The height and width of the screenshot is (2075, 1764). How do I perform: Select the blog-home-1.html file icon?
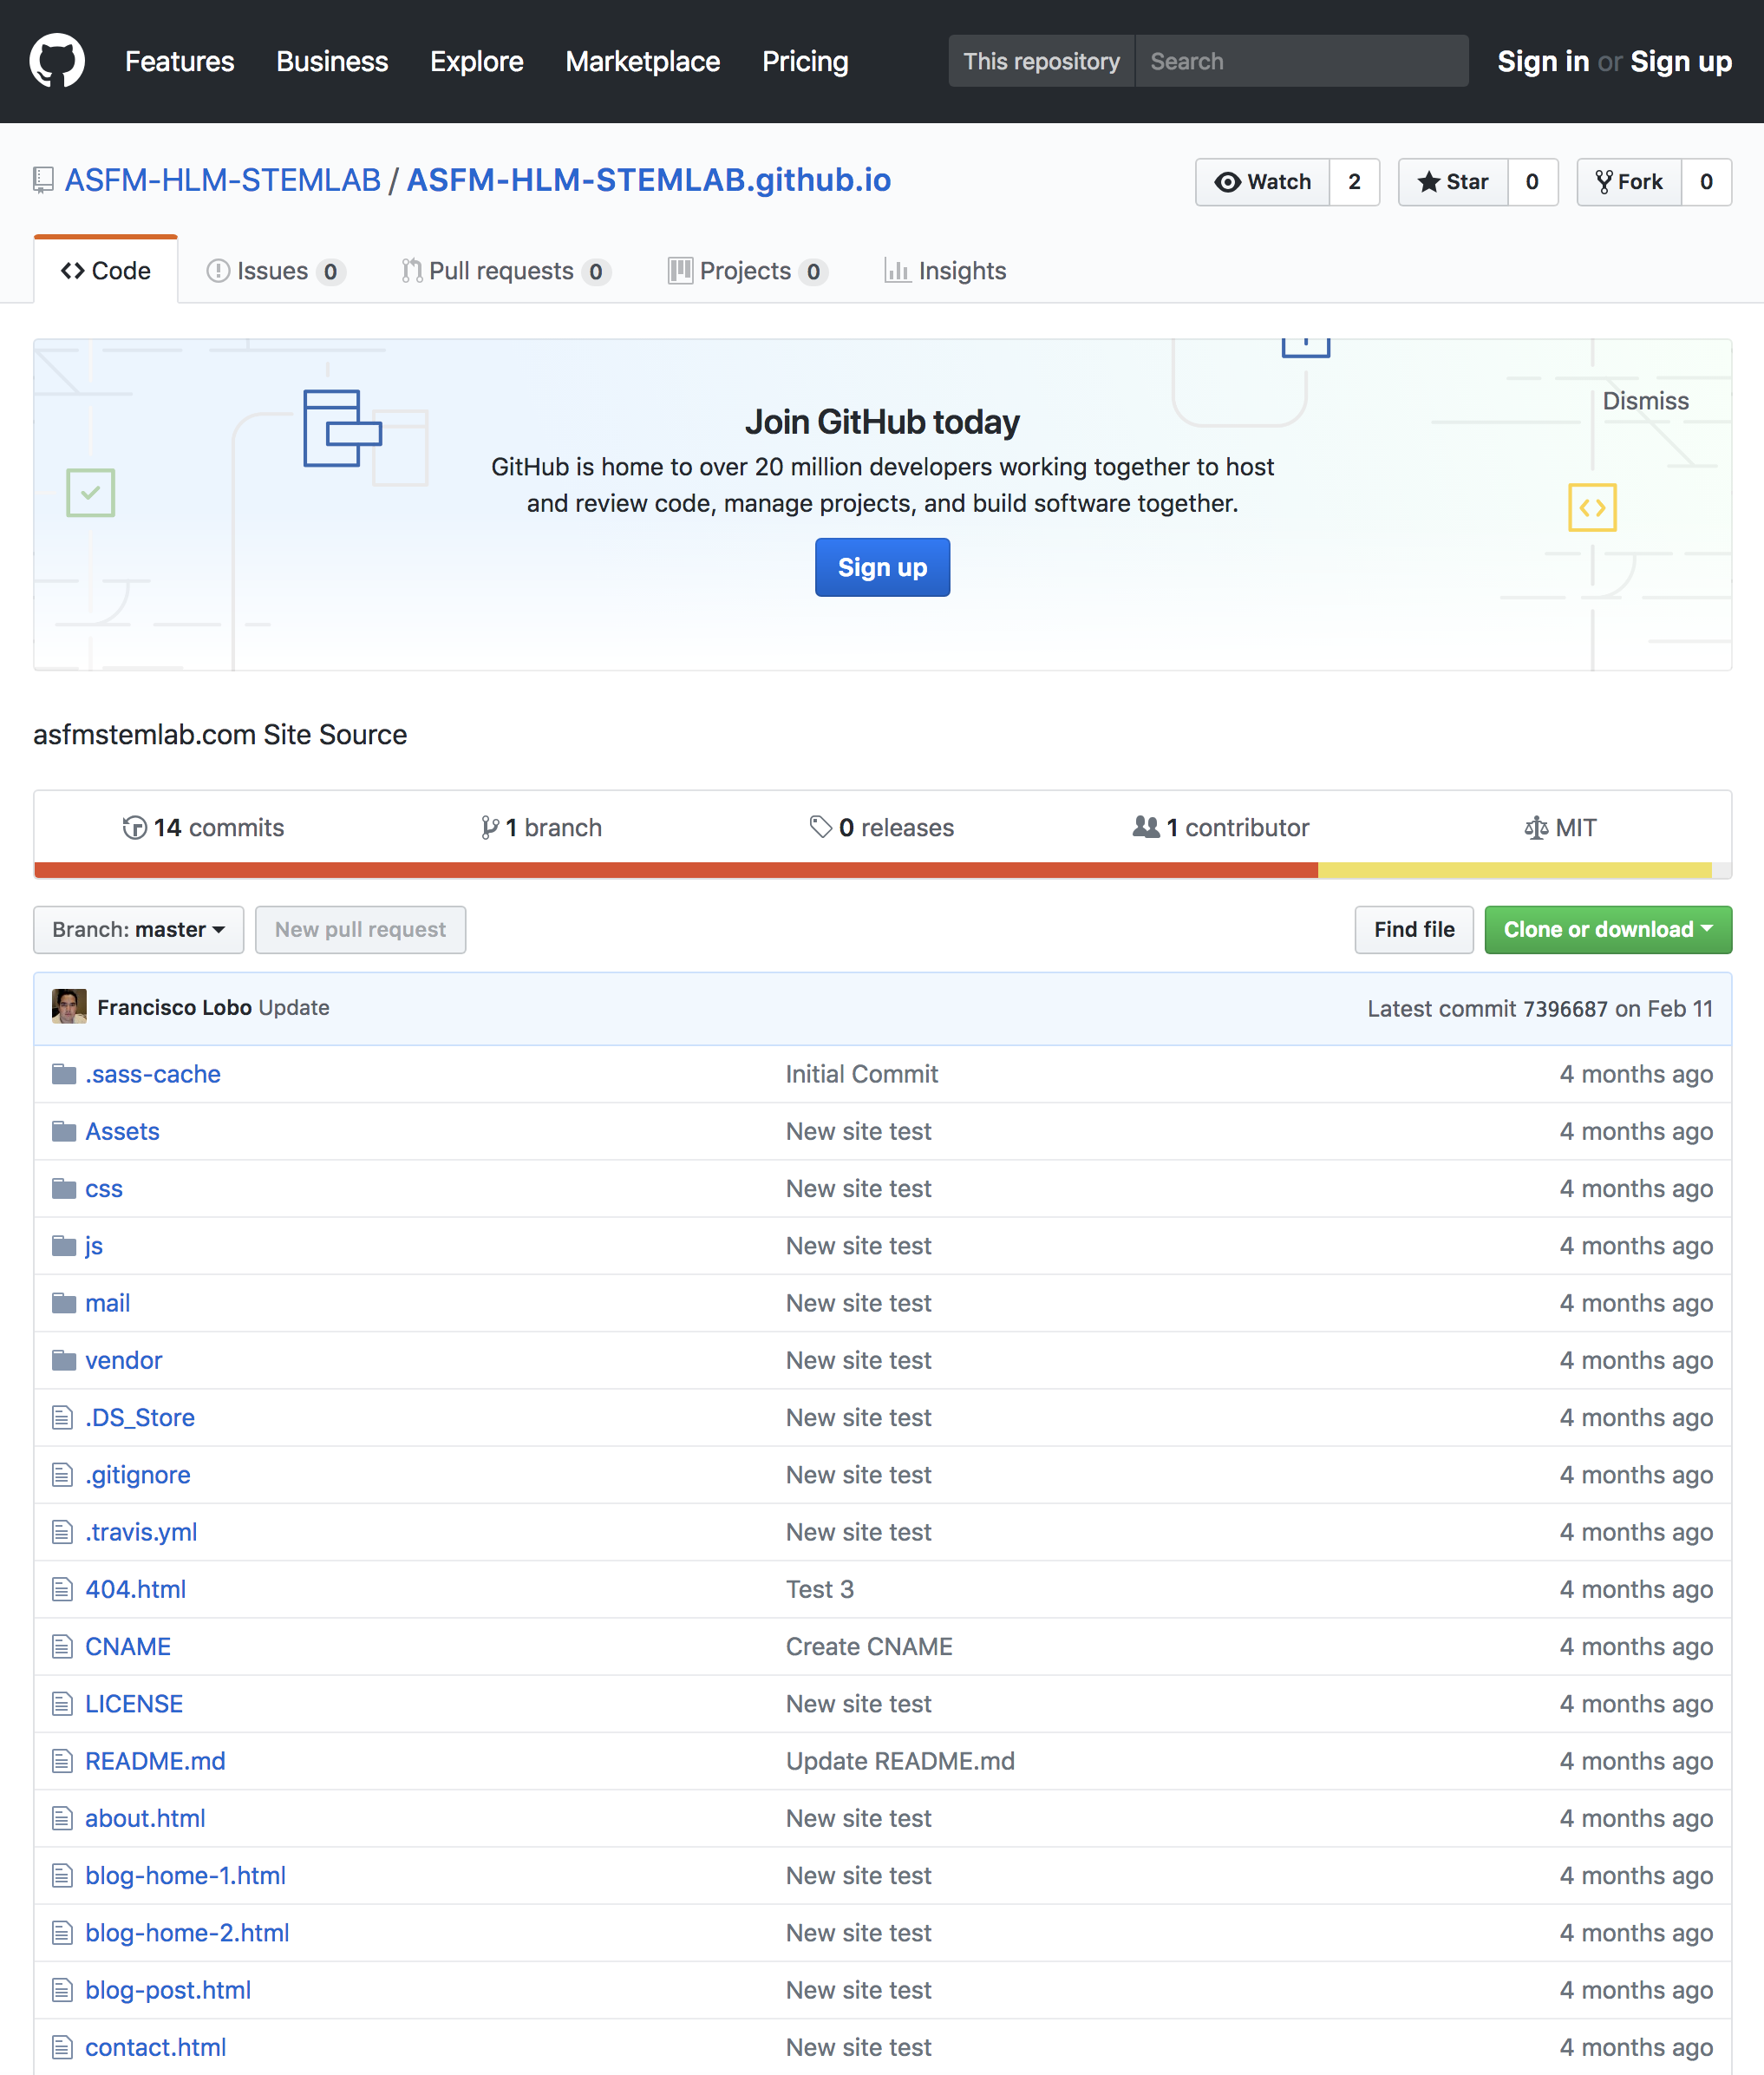(x=63, y=1875)
